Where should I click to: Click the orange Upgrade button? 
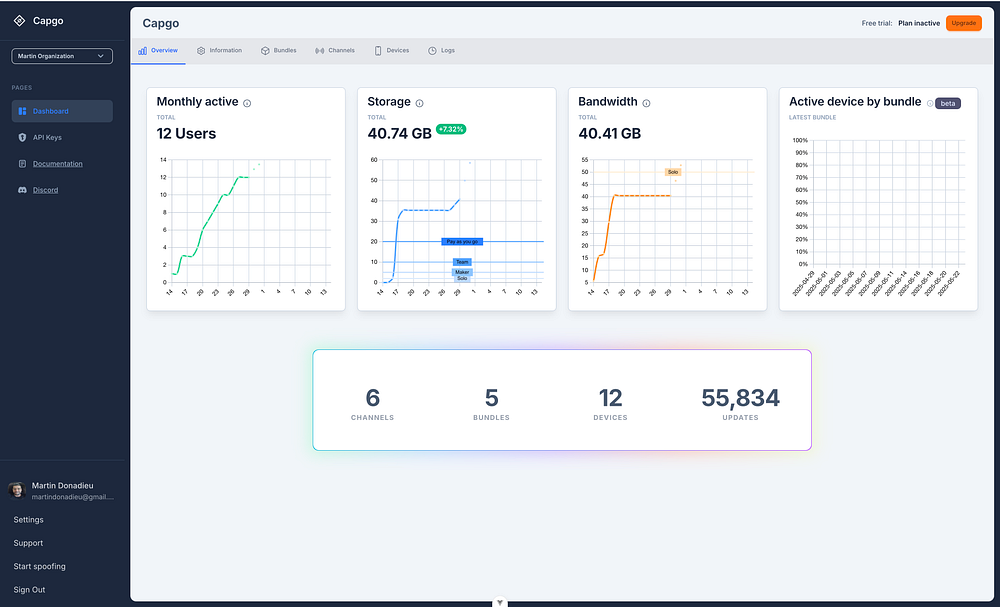[964, 23]
